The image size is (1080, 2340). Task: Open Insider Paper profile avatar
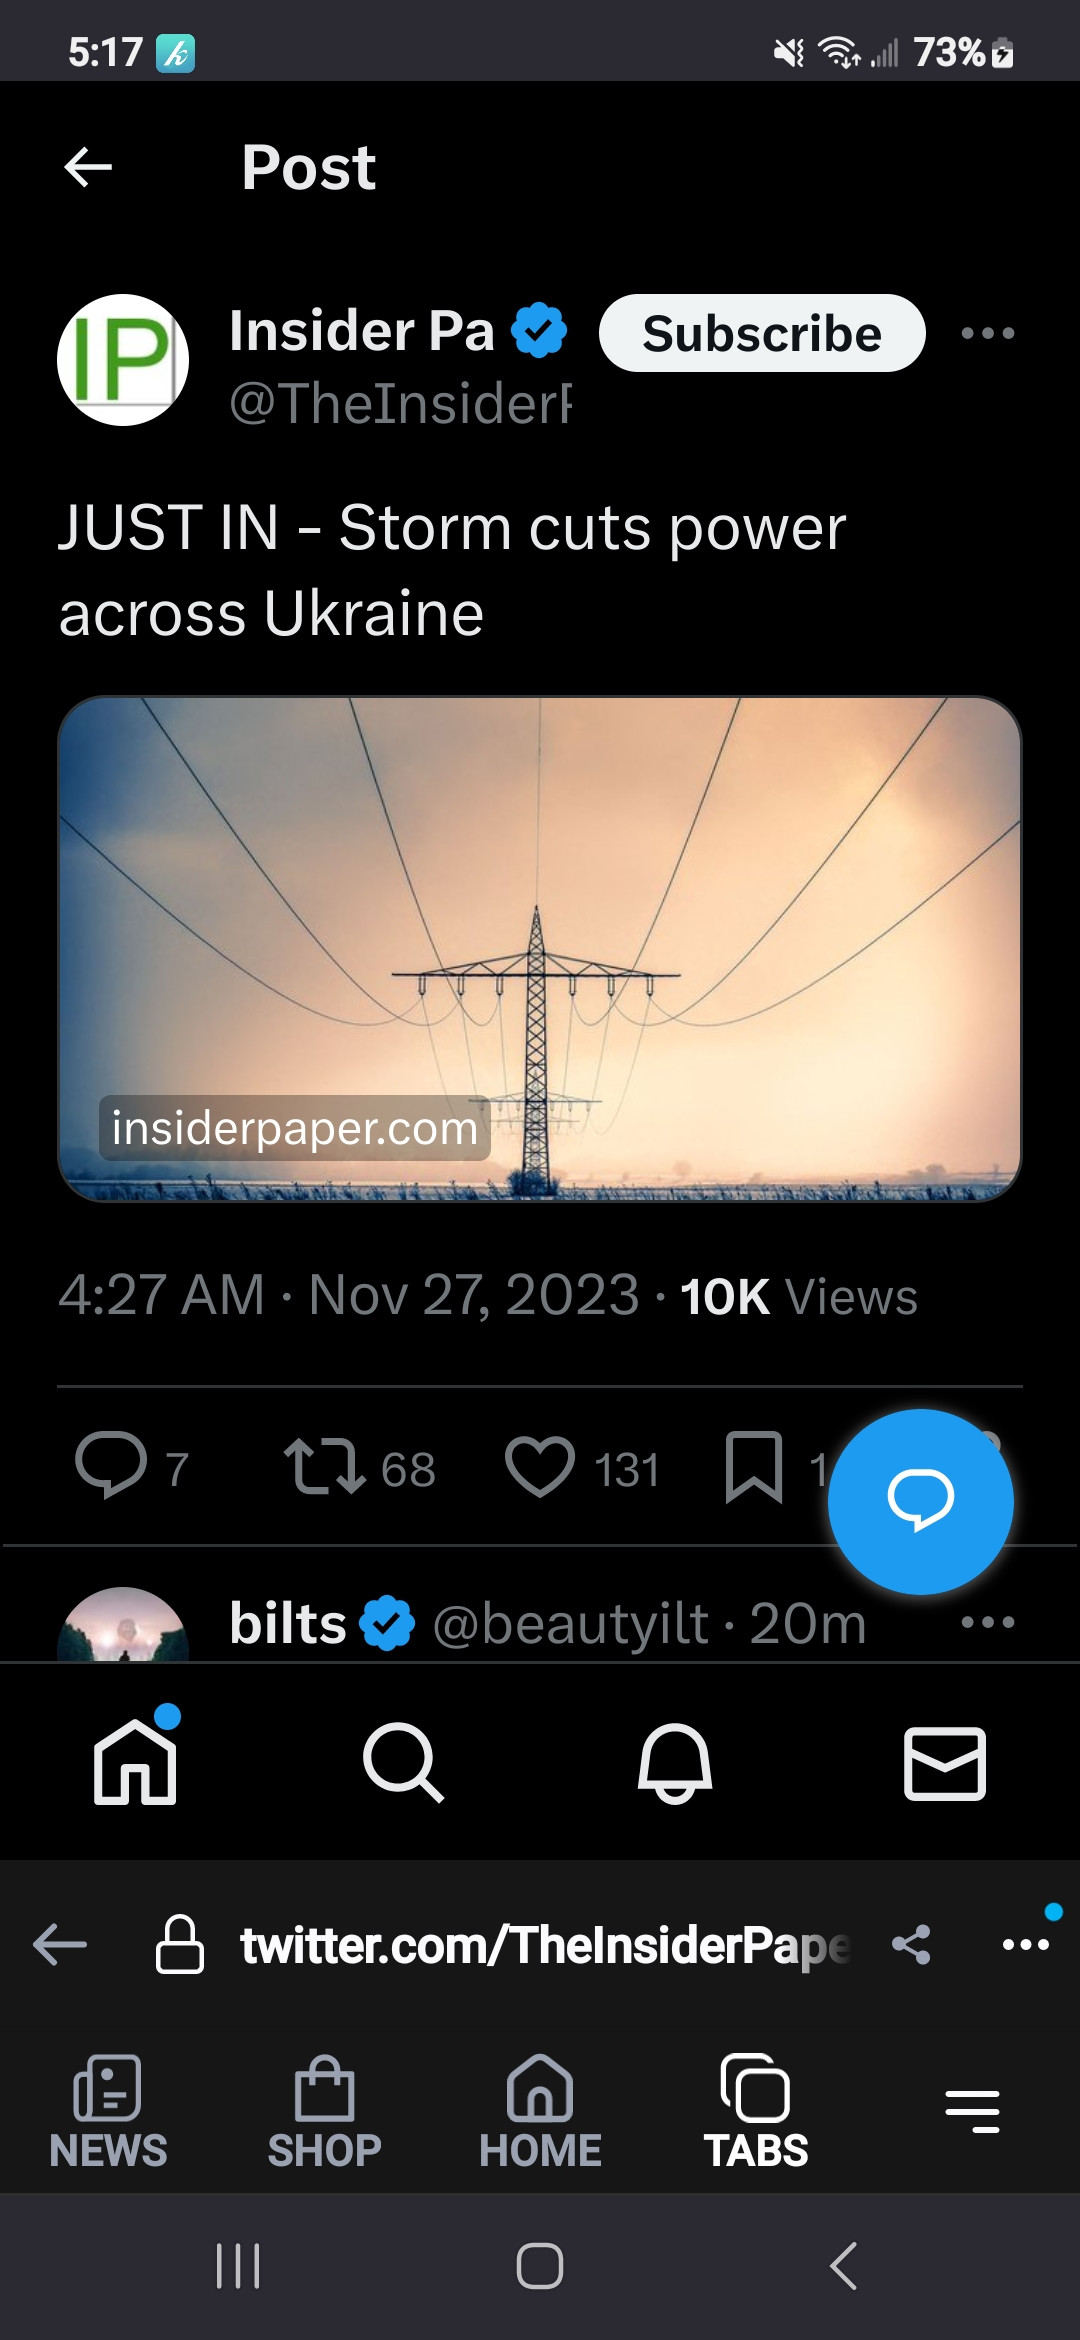point(123,360)
